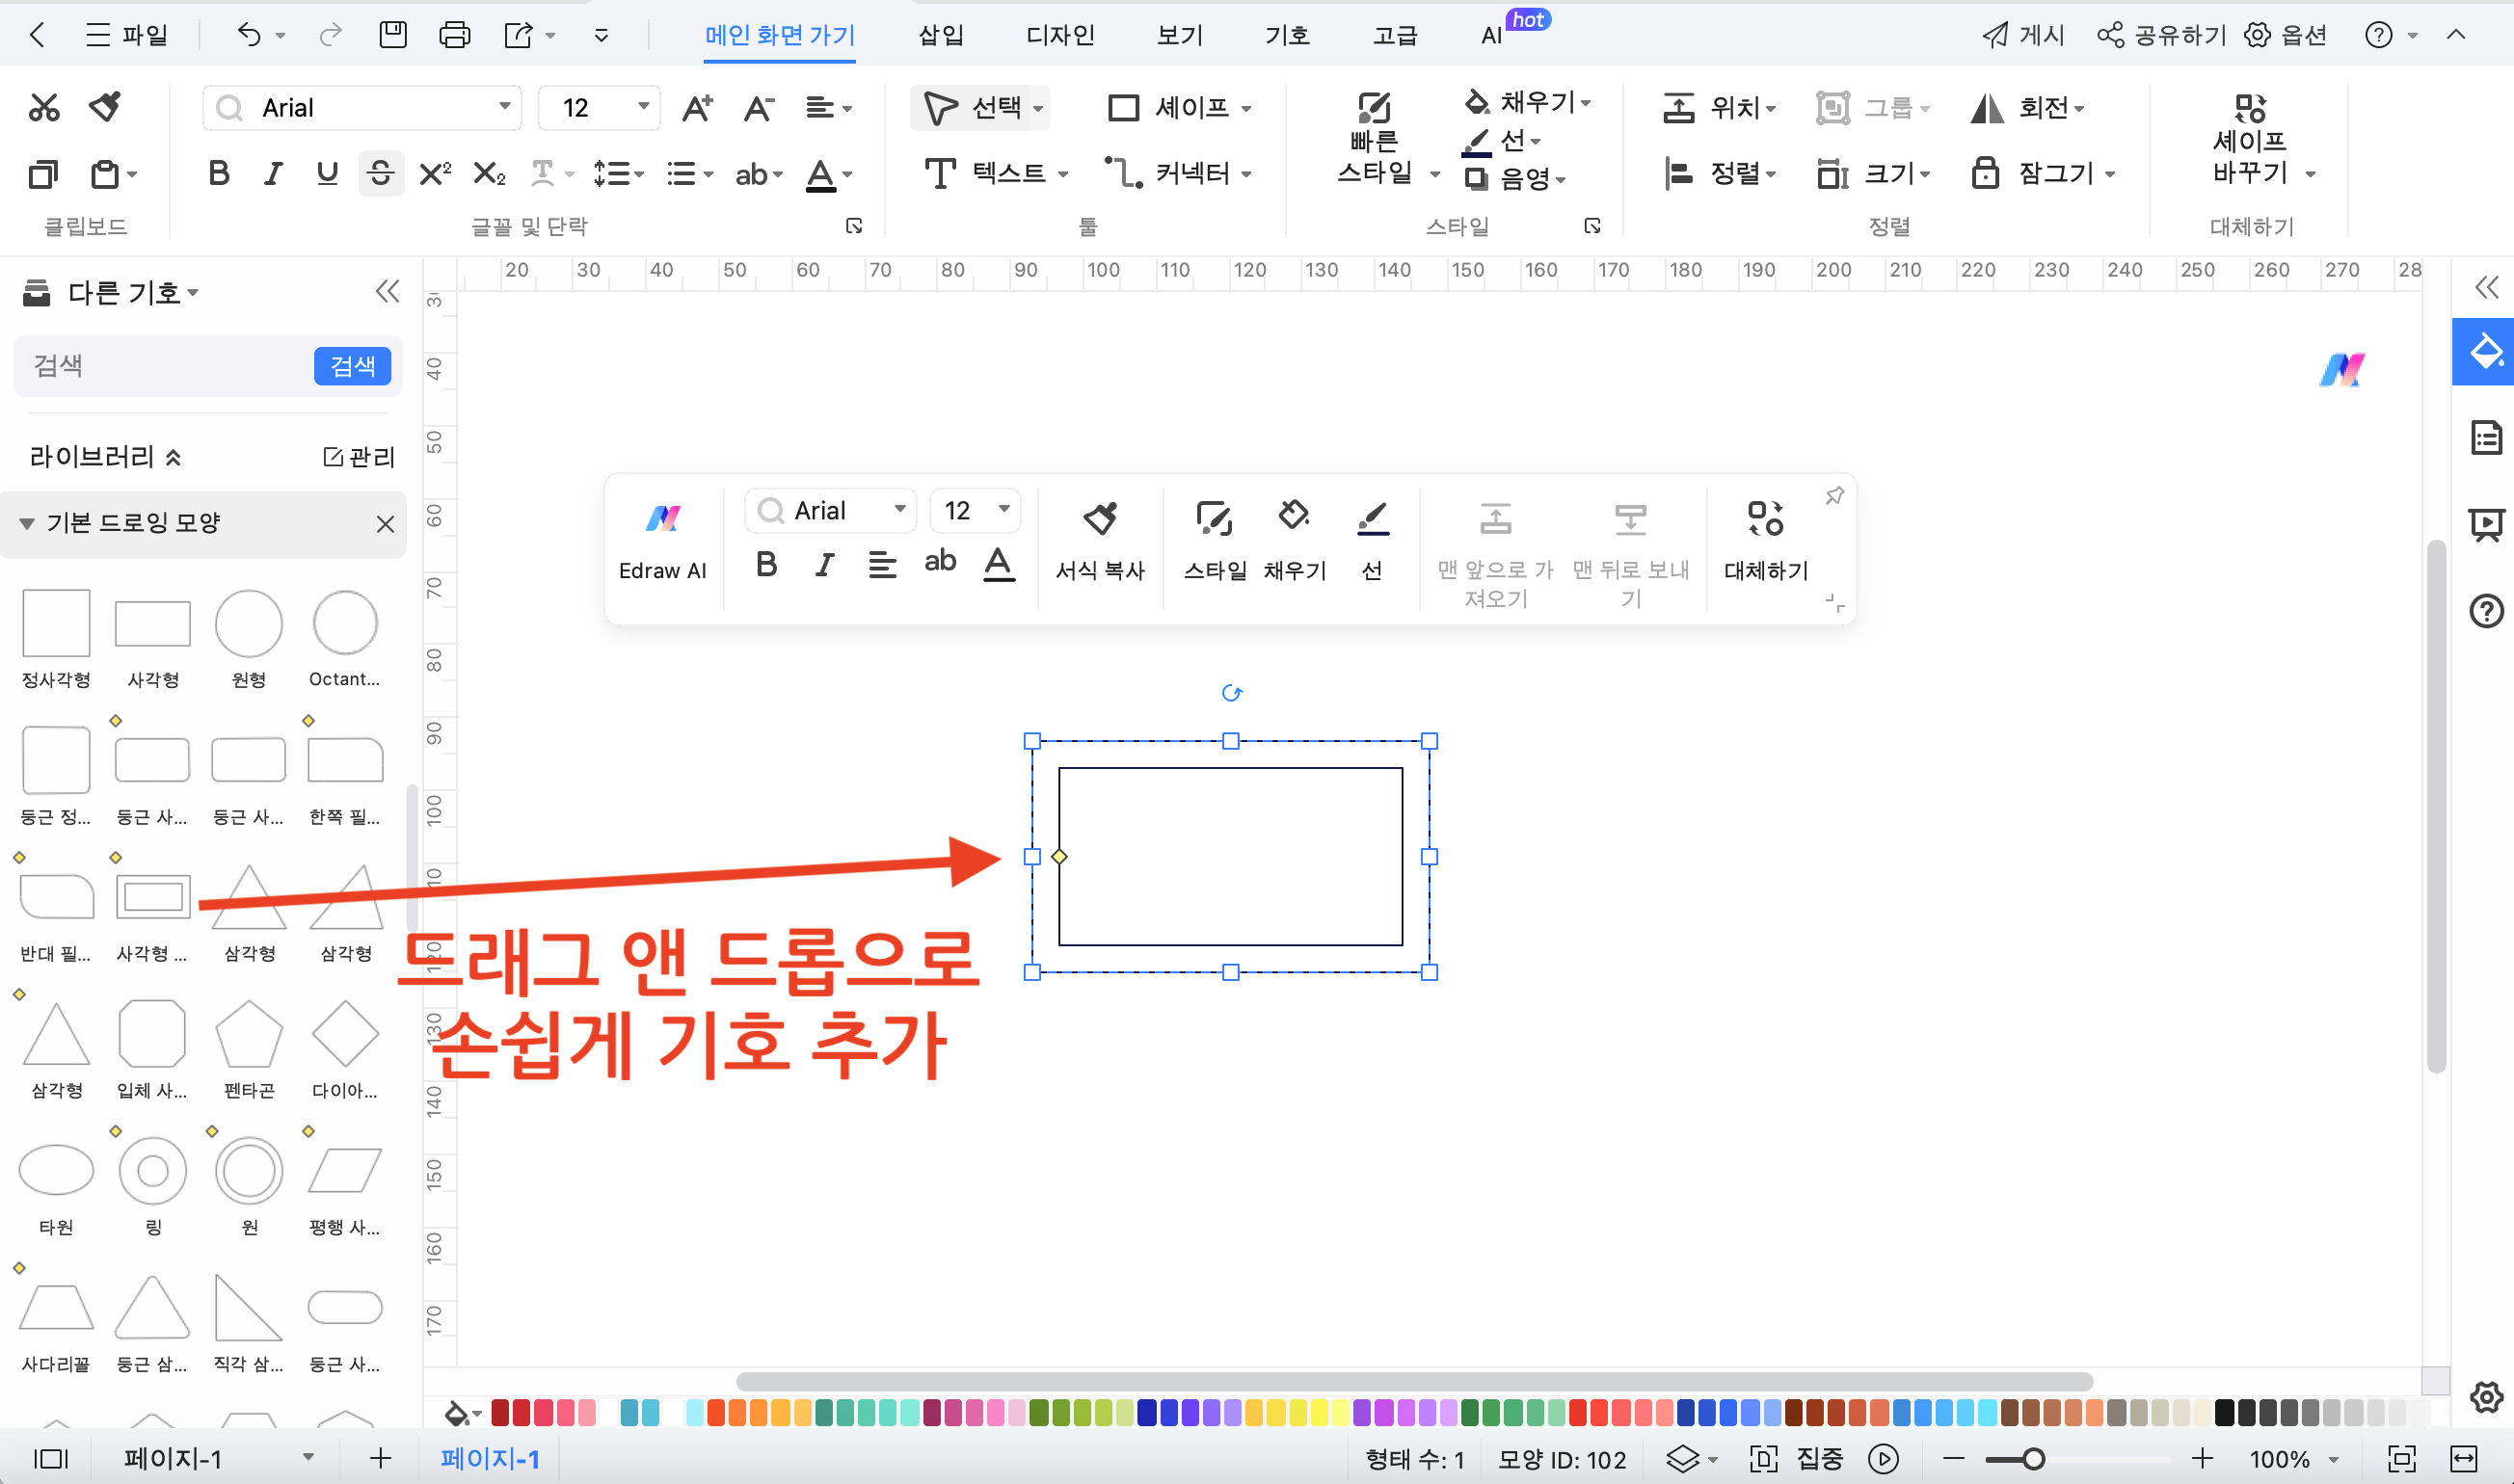The height and width of the screenshot is (1484, 2514).
Task: Open 페이지-1 page selector dropdown
Action: coord(308,1458)
